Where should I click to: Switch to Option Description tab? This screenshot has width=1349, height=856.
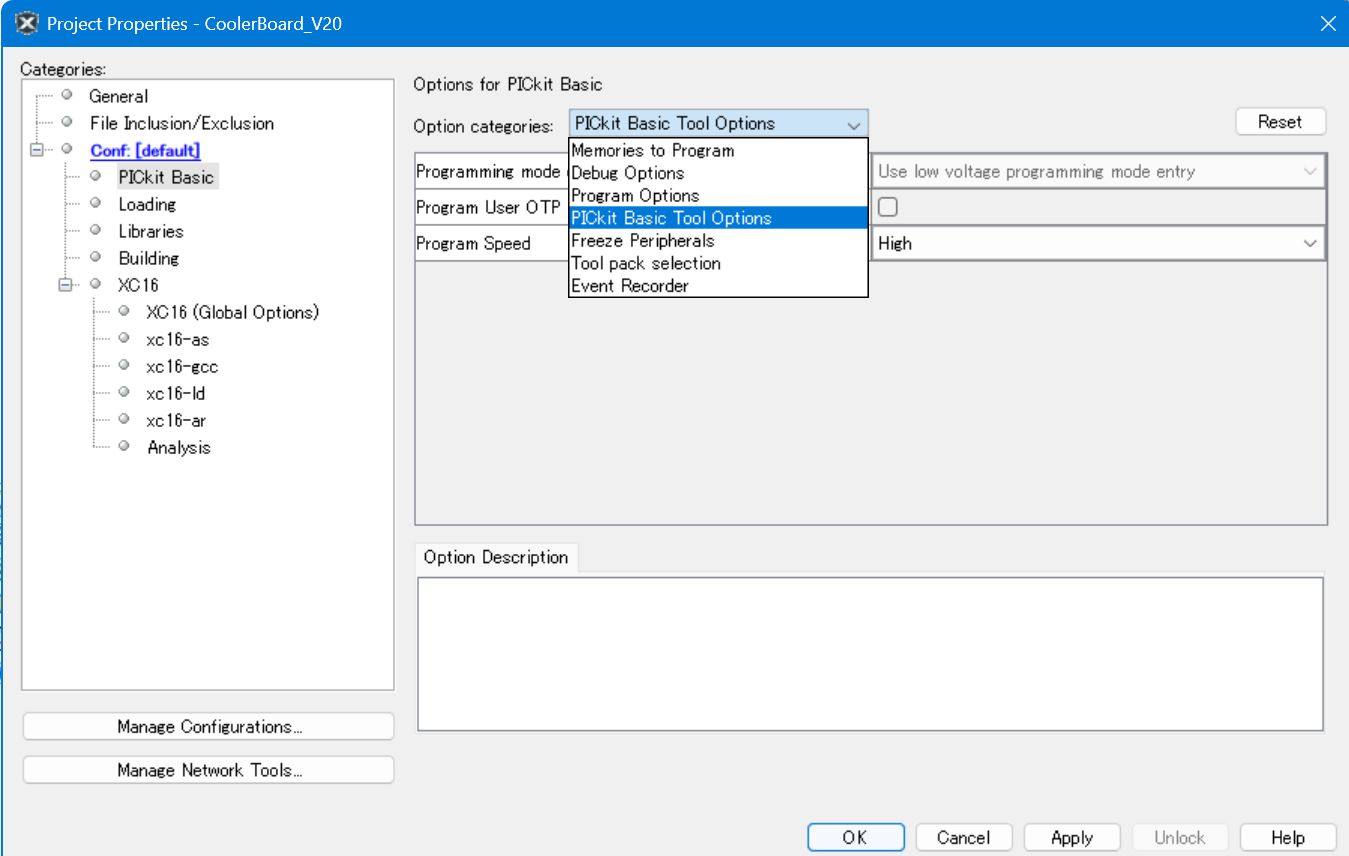tap(496, 557)
